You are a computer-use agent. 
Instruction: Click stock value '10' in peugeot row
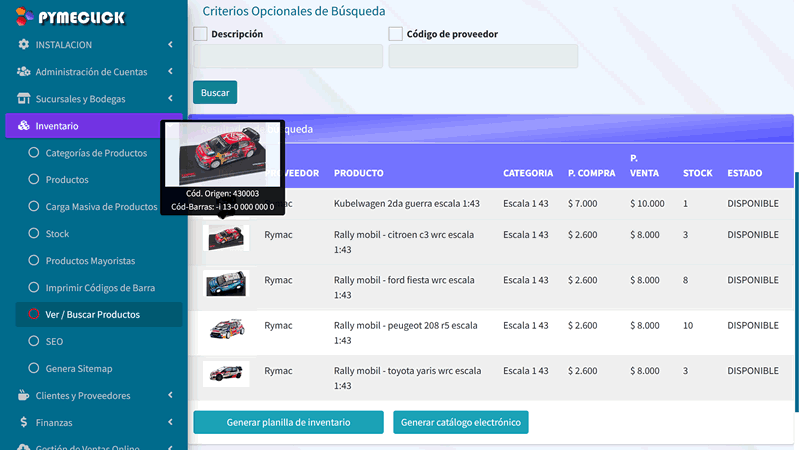pos(688,326)
